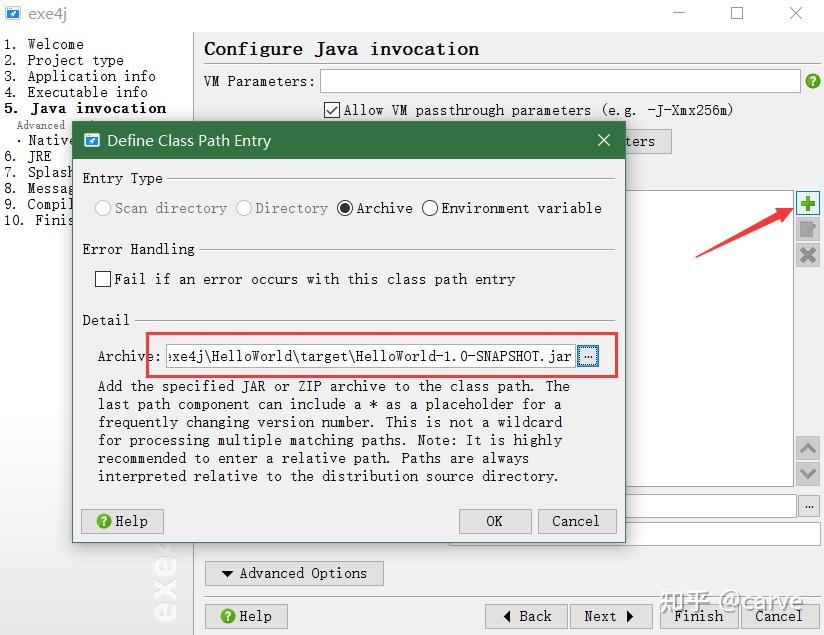The height and width of the screenshot is (635, 824).
Task: Click Next to continue the wizard
Action: tap(611, 616)
